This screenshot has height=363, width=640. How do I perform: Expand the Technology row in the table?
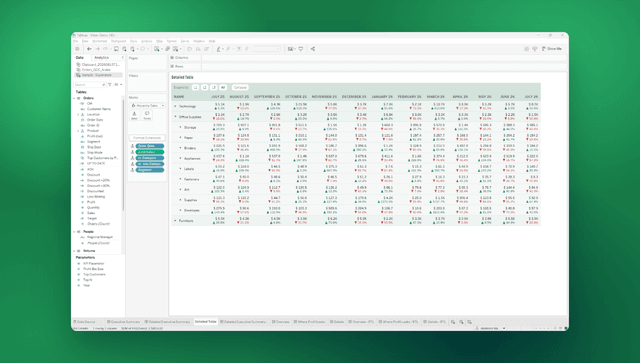point(176,106)
